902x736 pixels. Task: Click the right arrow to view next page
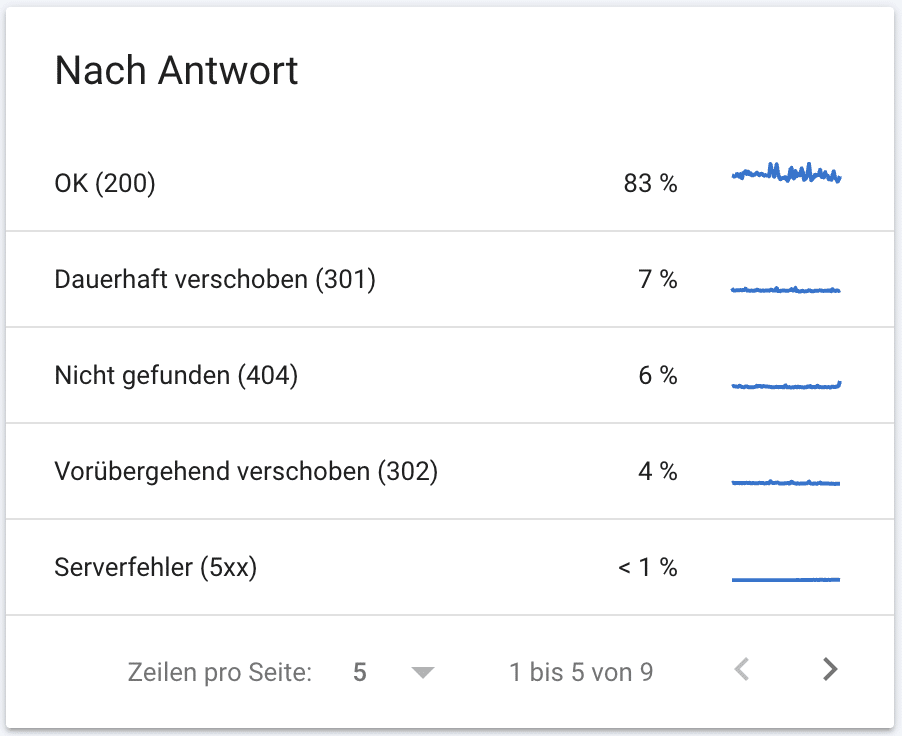pyautogui.click(x=829, y=670)
